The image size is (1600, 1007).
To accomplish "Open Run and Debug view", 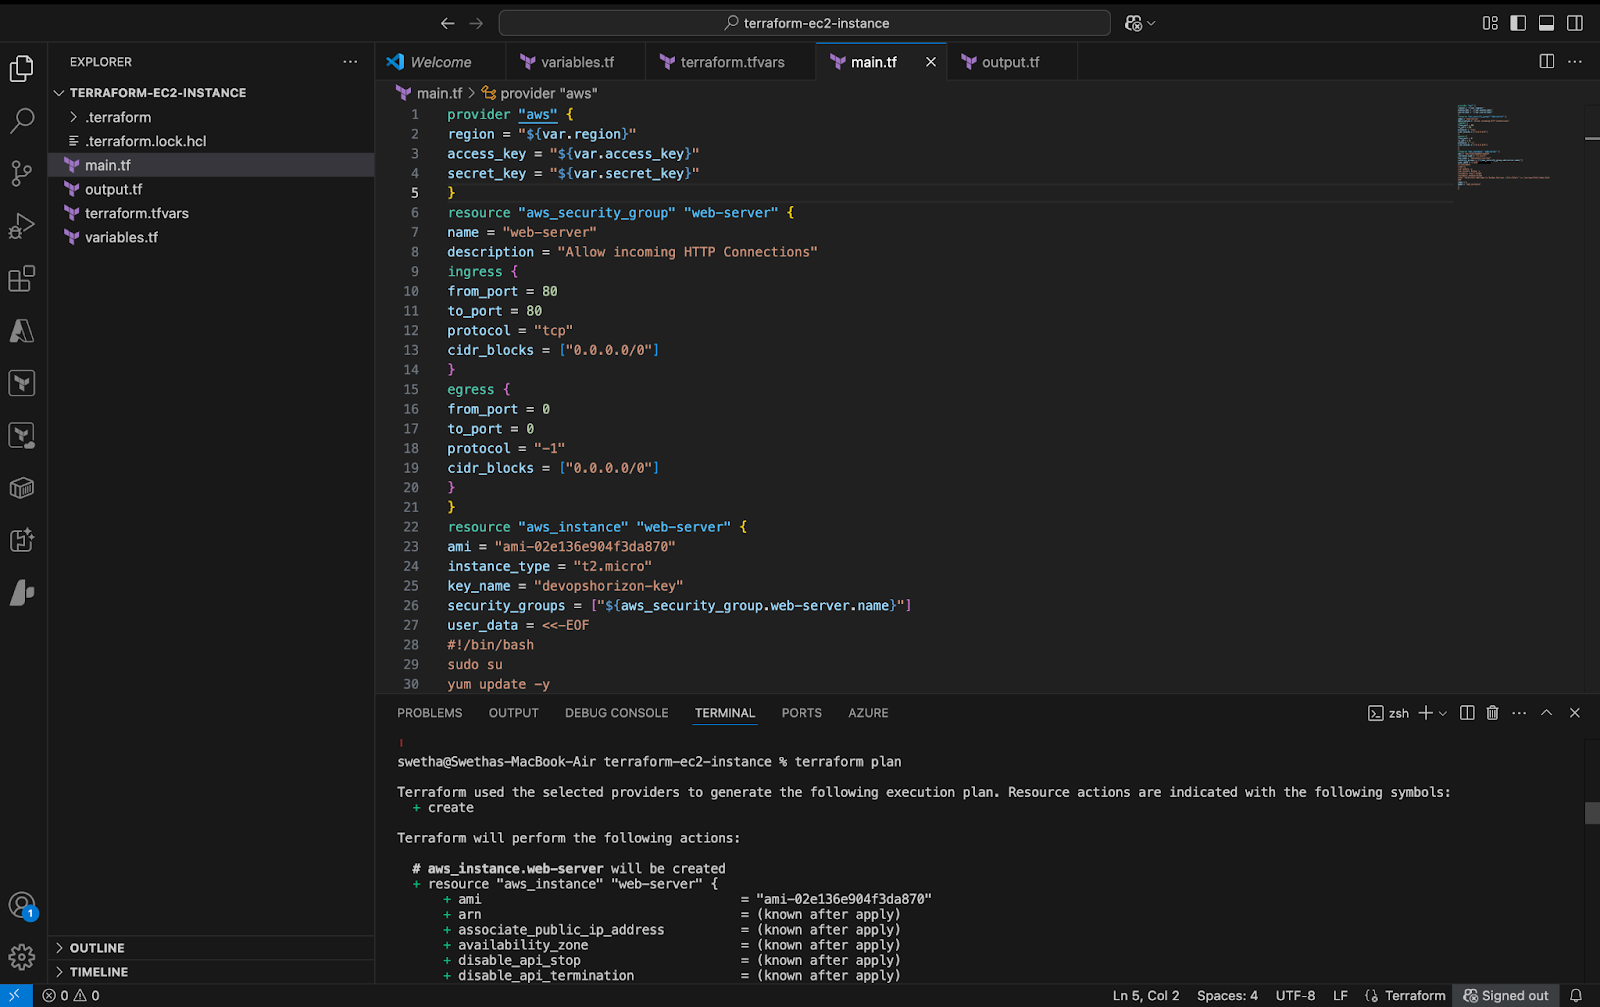I will pos(22,226).
